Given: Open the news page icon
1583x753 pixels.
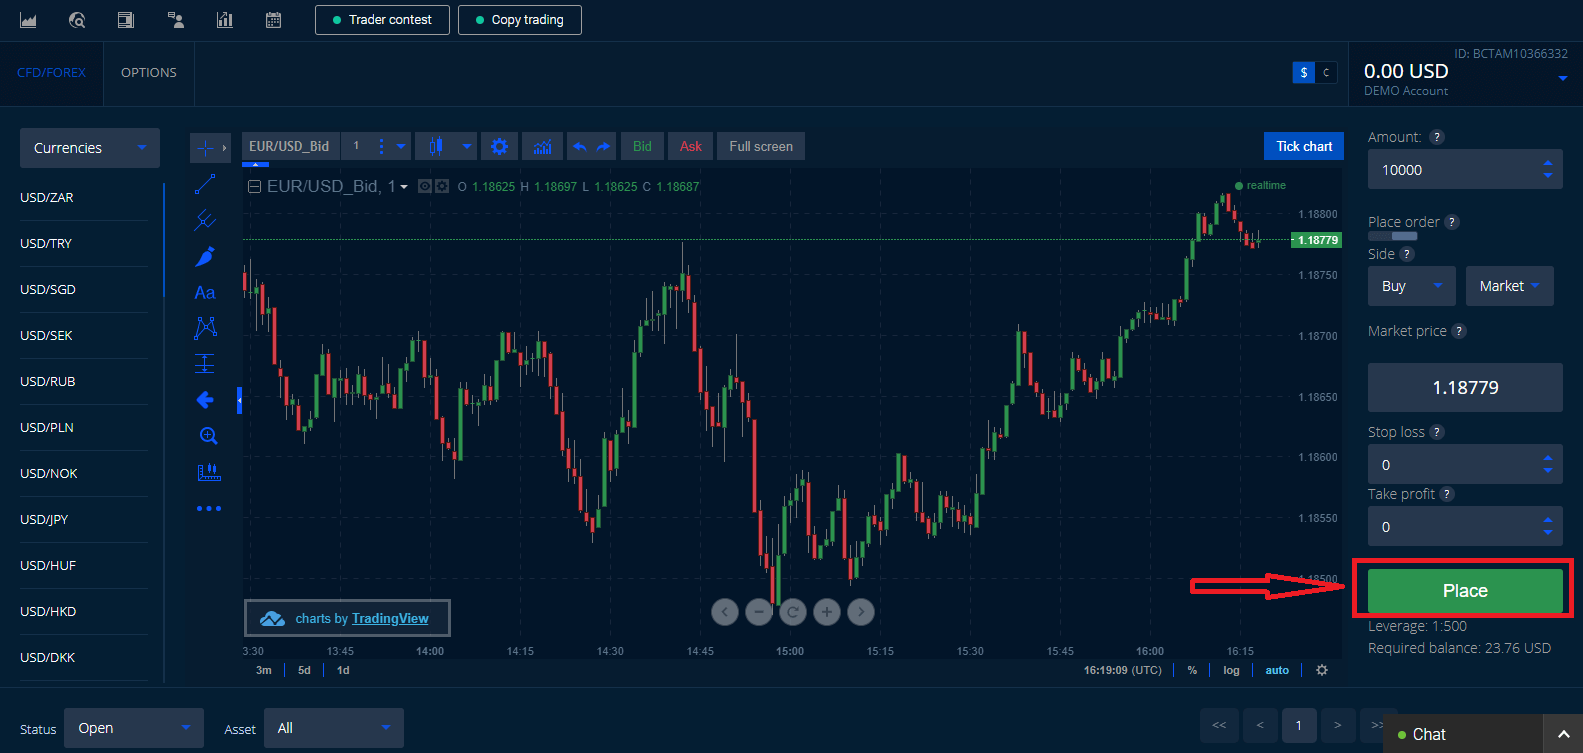Looking at the screenshot, I should 126,20.
